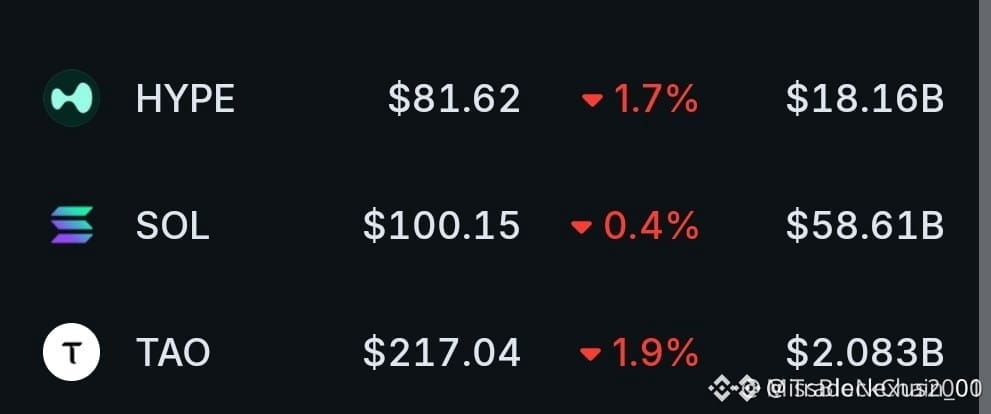This screenshot has height=414, width=991.
Task: Click the Solana SOL logo icon
Action: click(x=71, y=225)
